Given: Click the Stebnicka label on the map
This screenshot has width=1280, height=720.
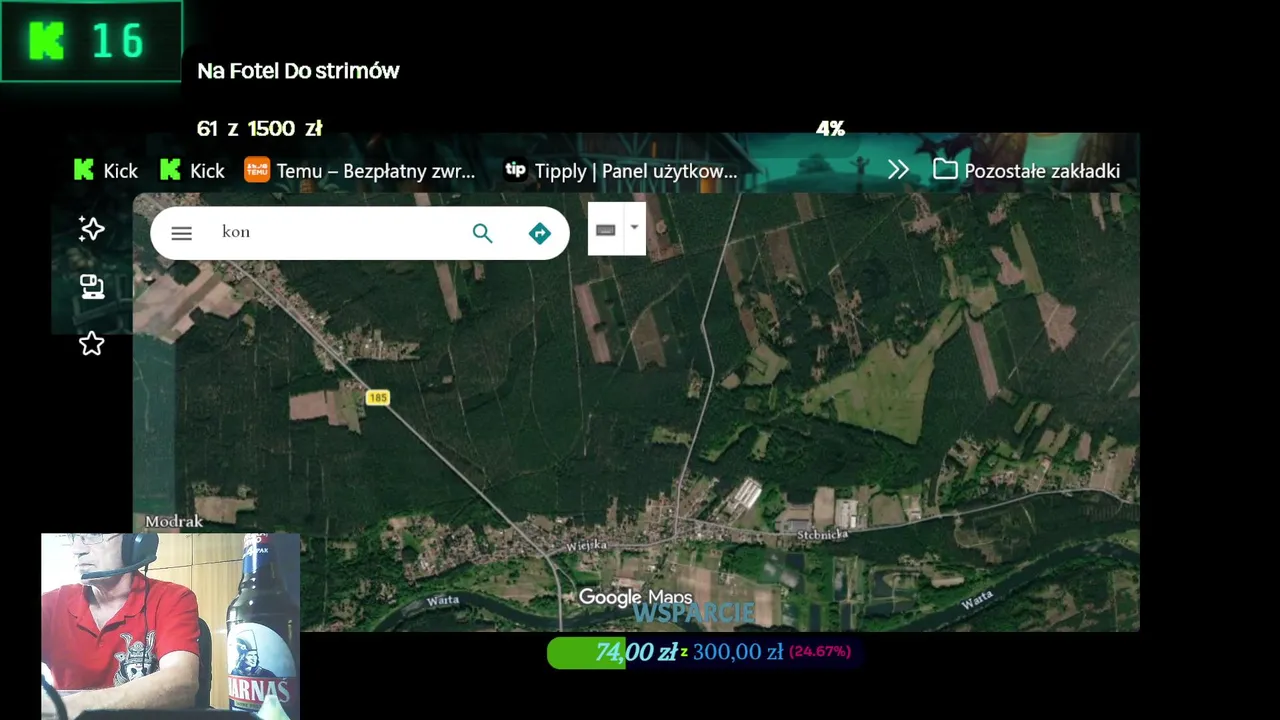Looking at the screenshot, I should (823, 535).
